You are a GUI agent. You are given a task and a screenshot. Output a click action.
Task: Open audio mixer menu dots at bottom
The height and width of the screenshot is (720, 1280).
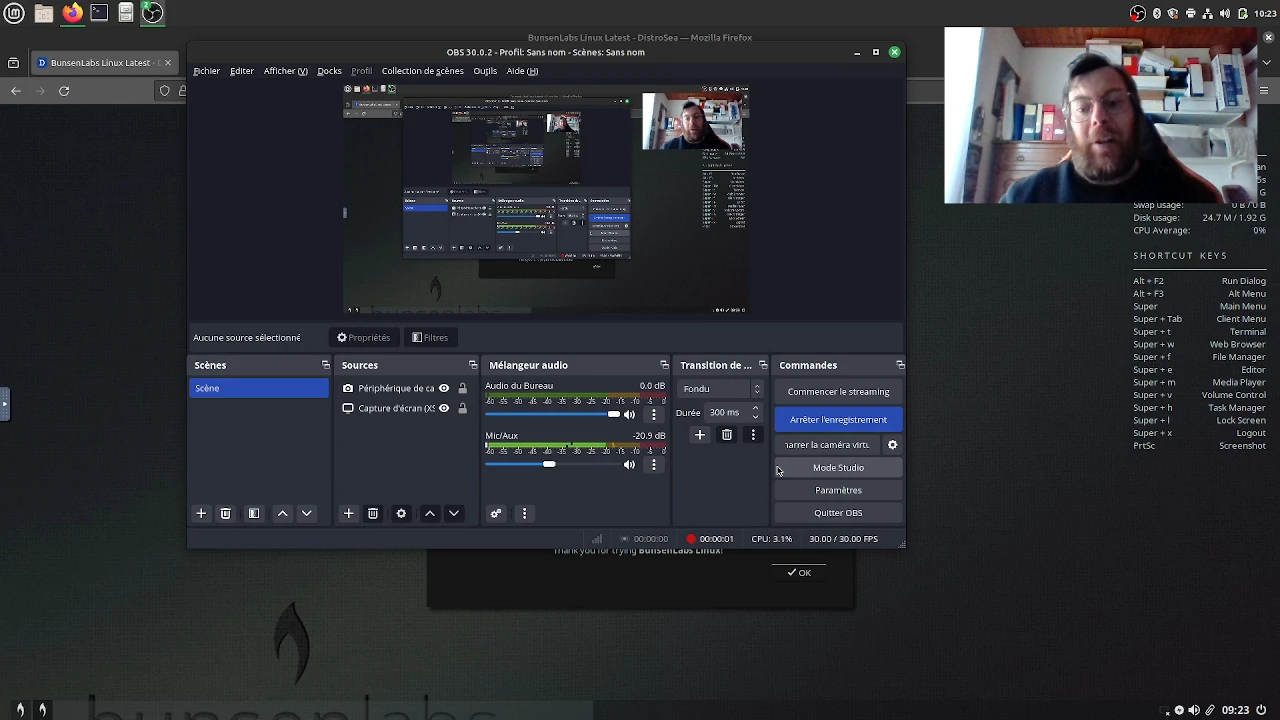click(524, 513)
